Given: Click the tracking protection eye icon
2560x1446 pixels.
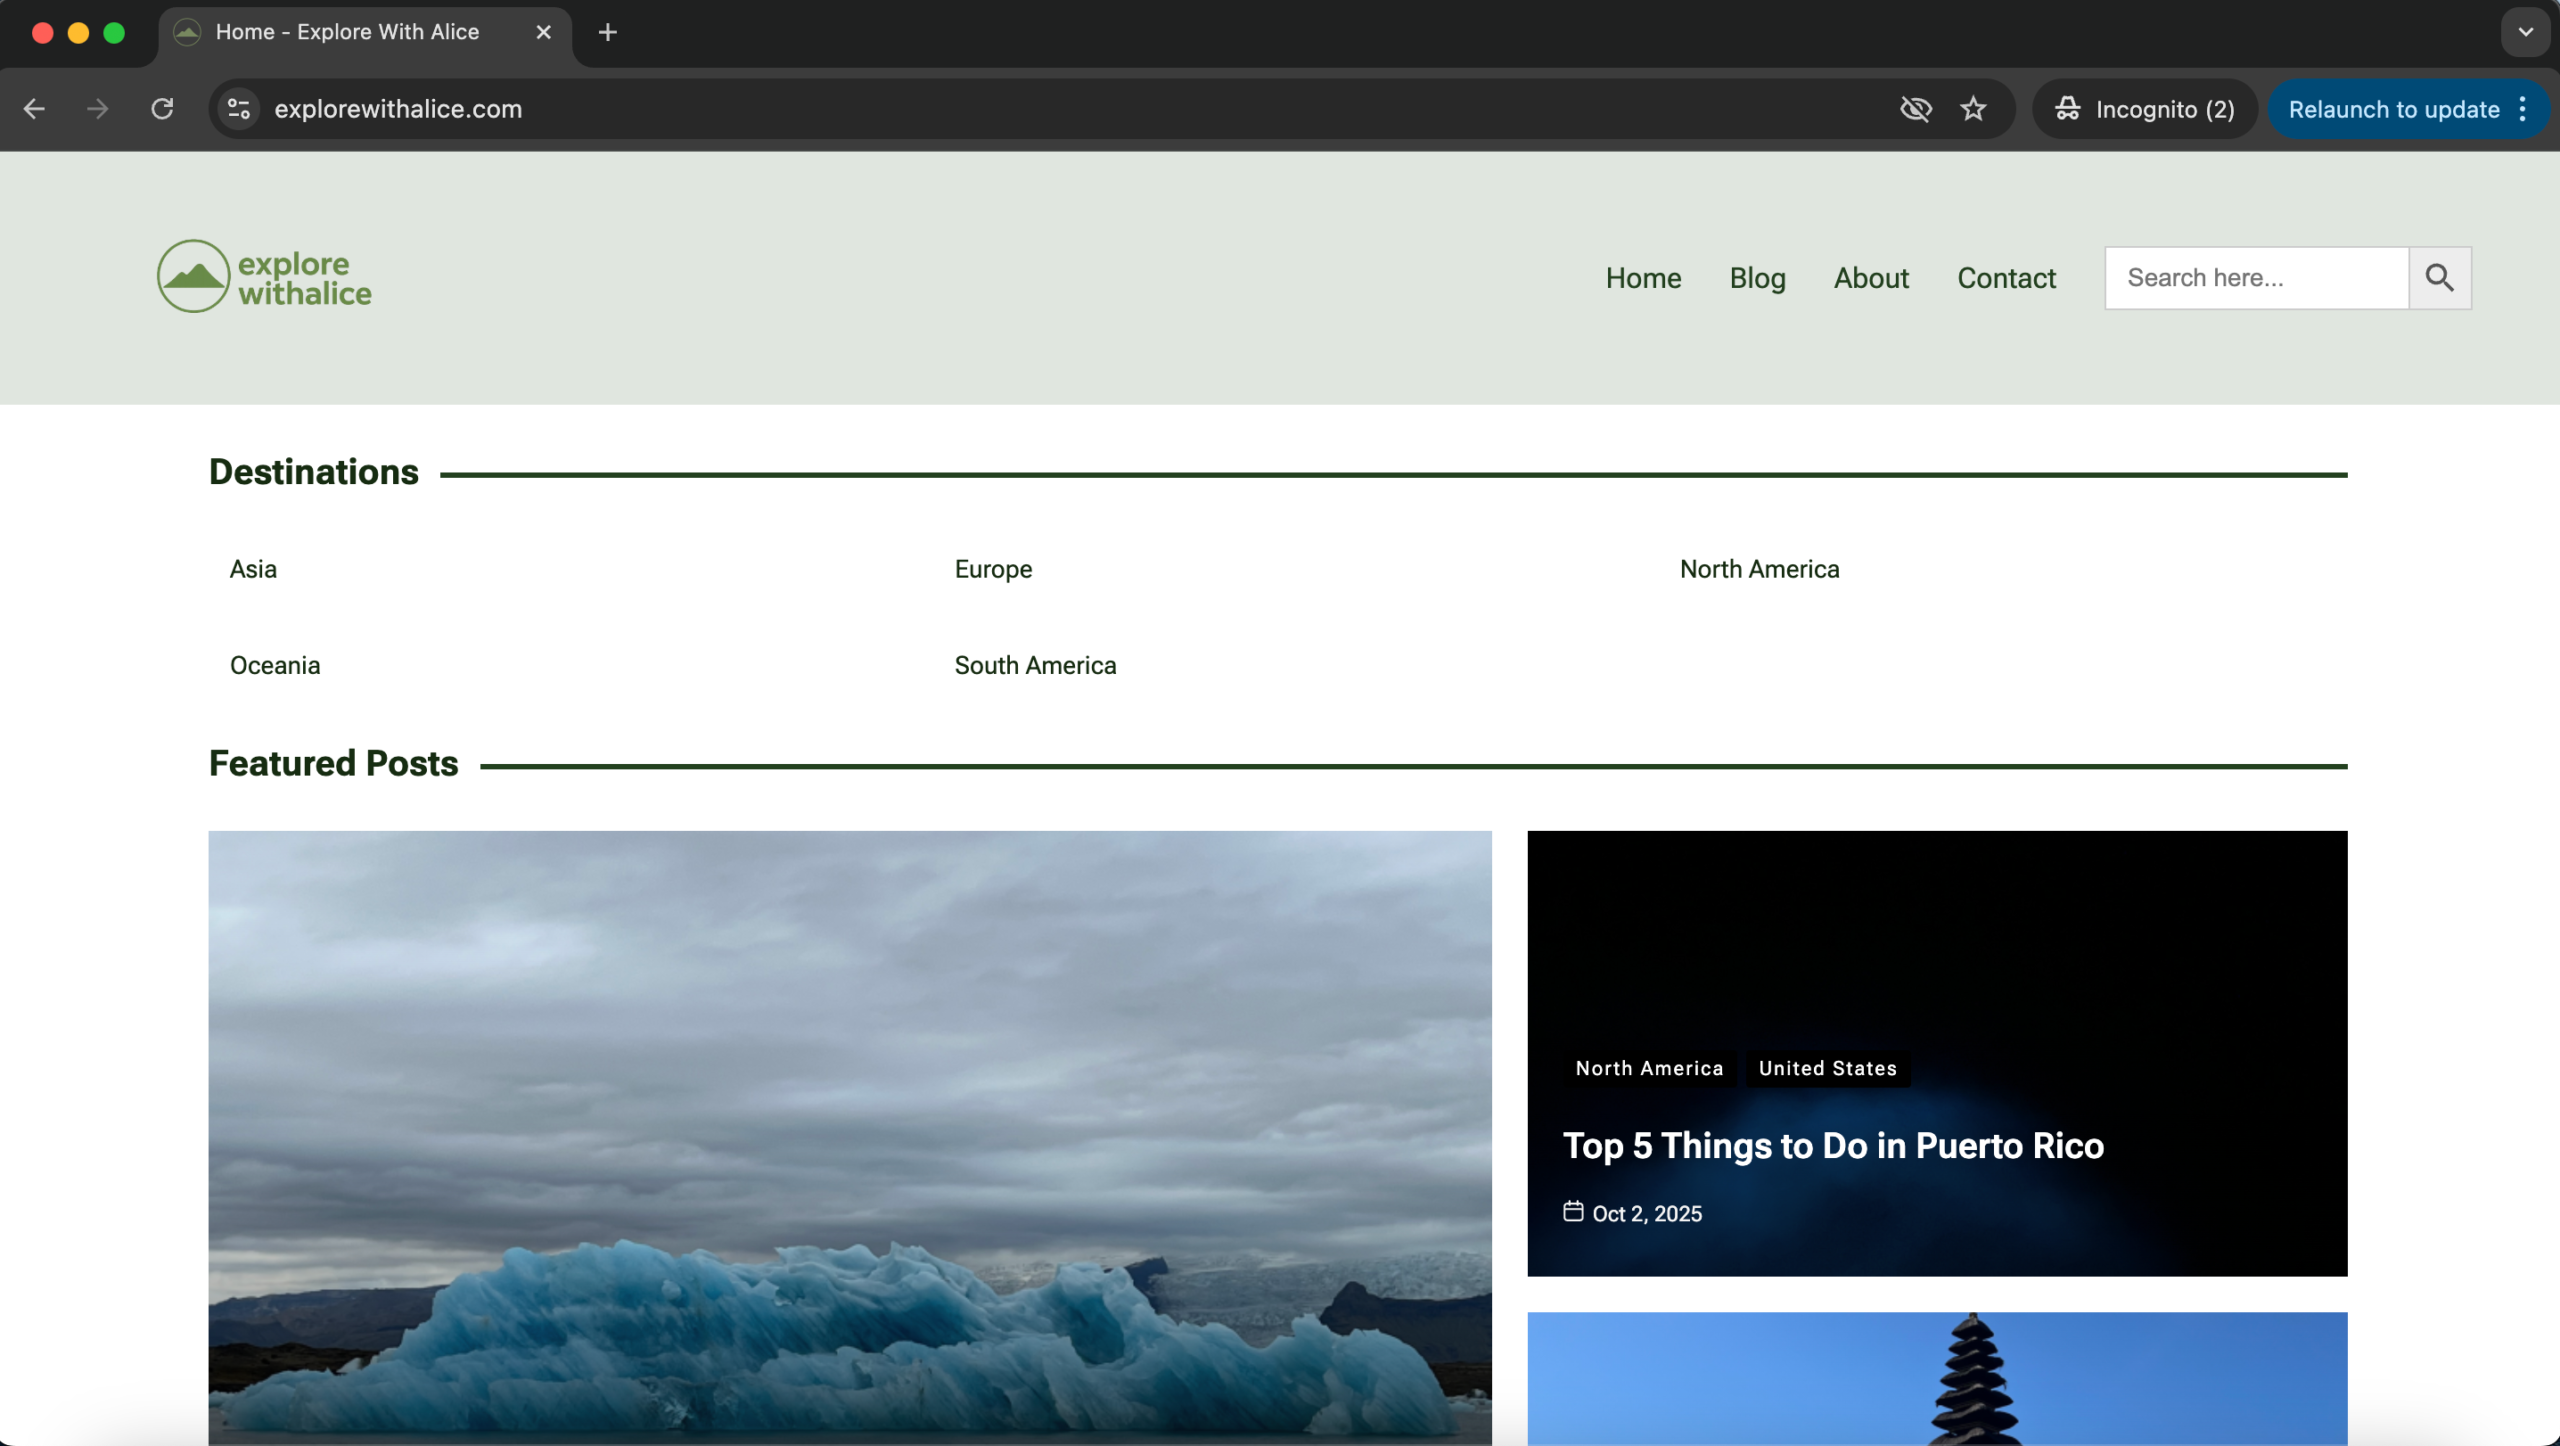Looking at the screenshot, I should pos(1915,109).
